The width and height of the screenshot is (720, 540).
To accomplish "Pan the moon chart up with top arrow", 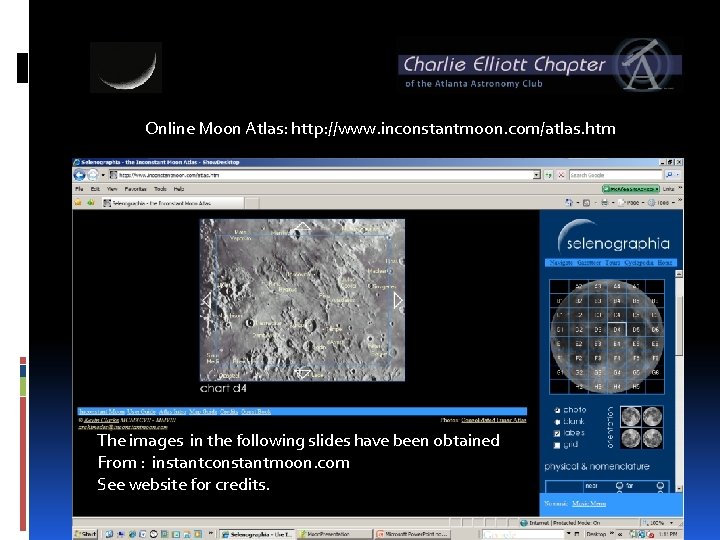I will click(x=302, y=226).
